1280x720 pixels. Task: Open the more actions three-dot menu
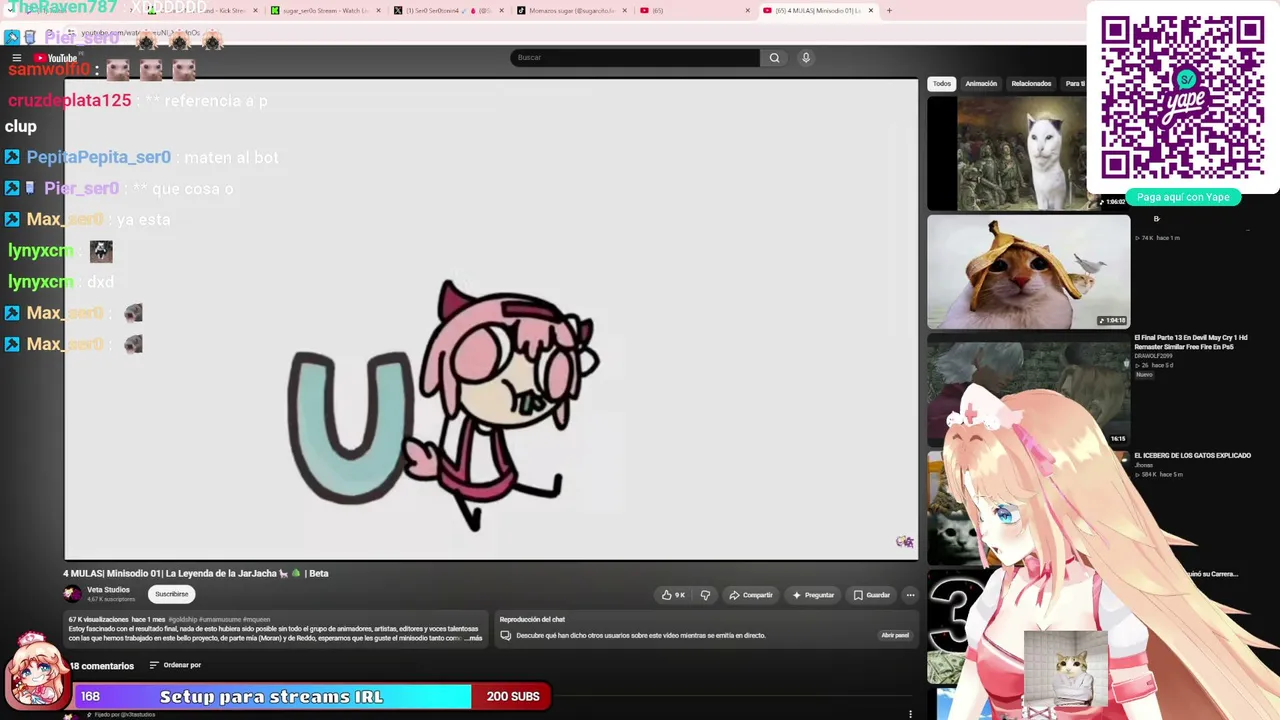pos(910,595)
